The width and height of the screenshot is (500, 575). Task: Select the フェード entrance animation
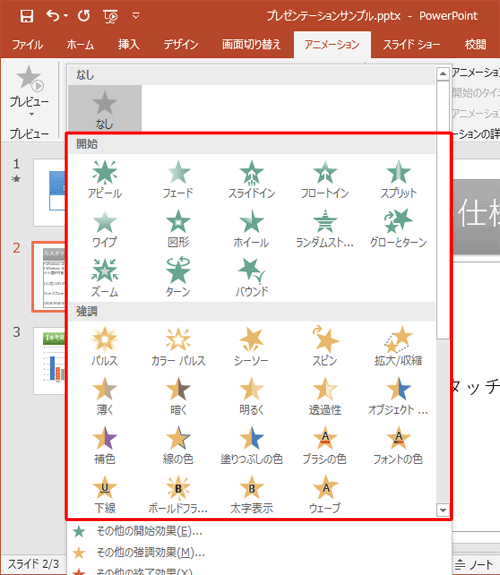tap(178, 180)
